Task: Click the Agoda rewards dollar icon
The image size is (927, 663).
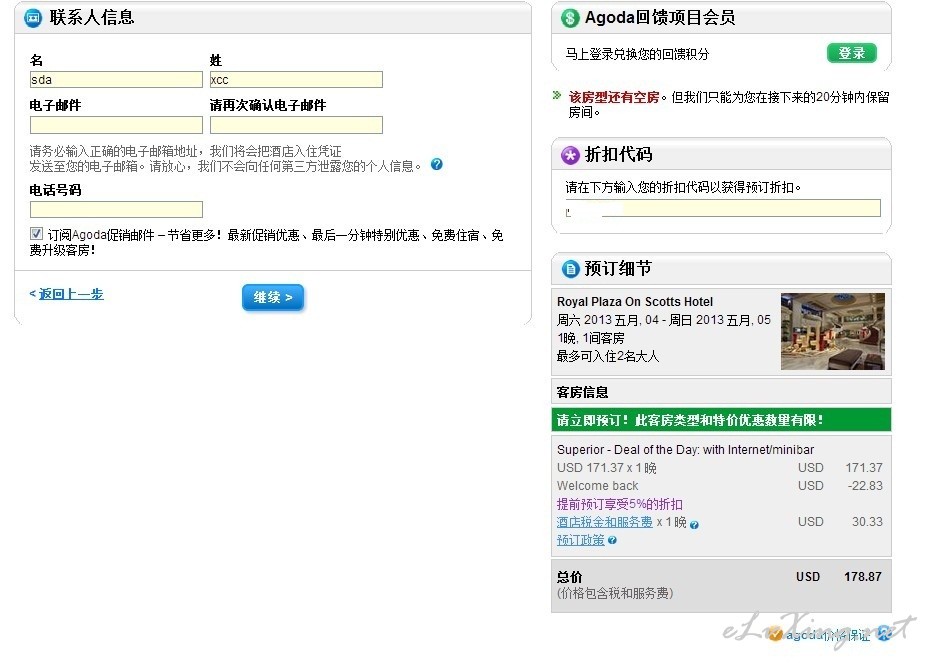Action: pos(570,18)
